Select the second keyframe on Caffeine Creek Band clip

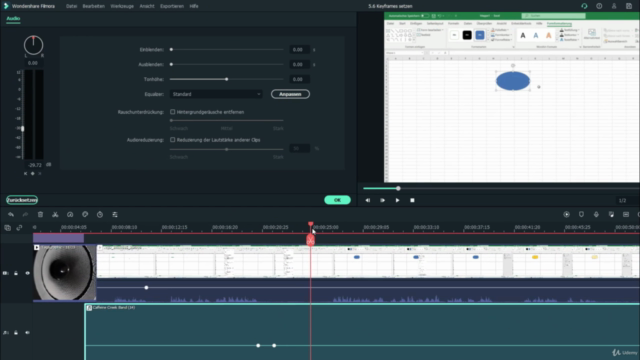click(274, 345)
